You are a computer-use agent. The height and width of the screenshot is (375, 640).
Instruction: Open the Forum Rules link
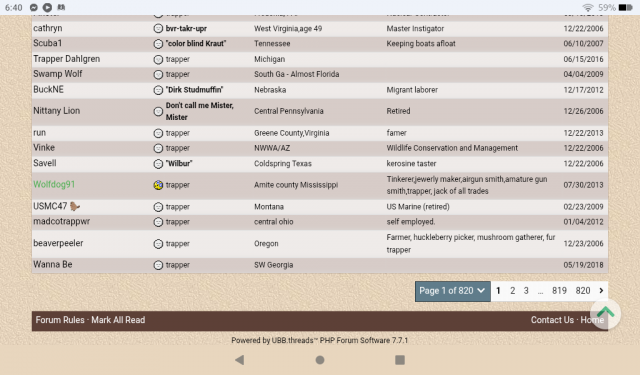(60, 320)
